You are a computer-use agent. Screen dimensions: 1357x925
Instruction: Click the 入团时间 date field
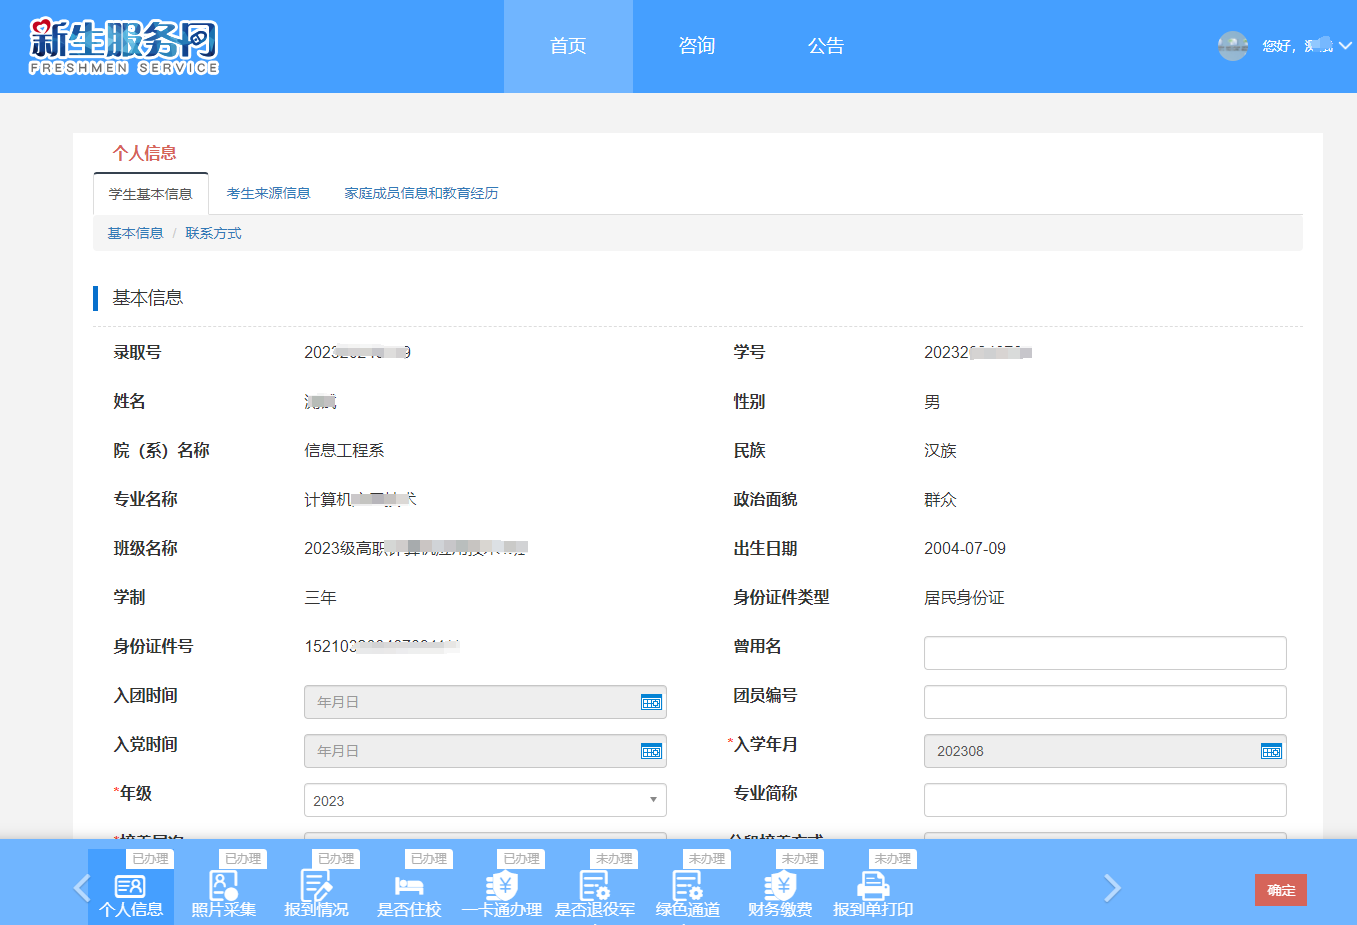[x=485, y=702]
